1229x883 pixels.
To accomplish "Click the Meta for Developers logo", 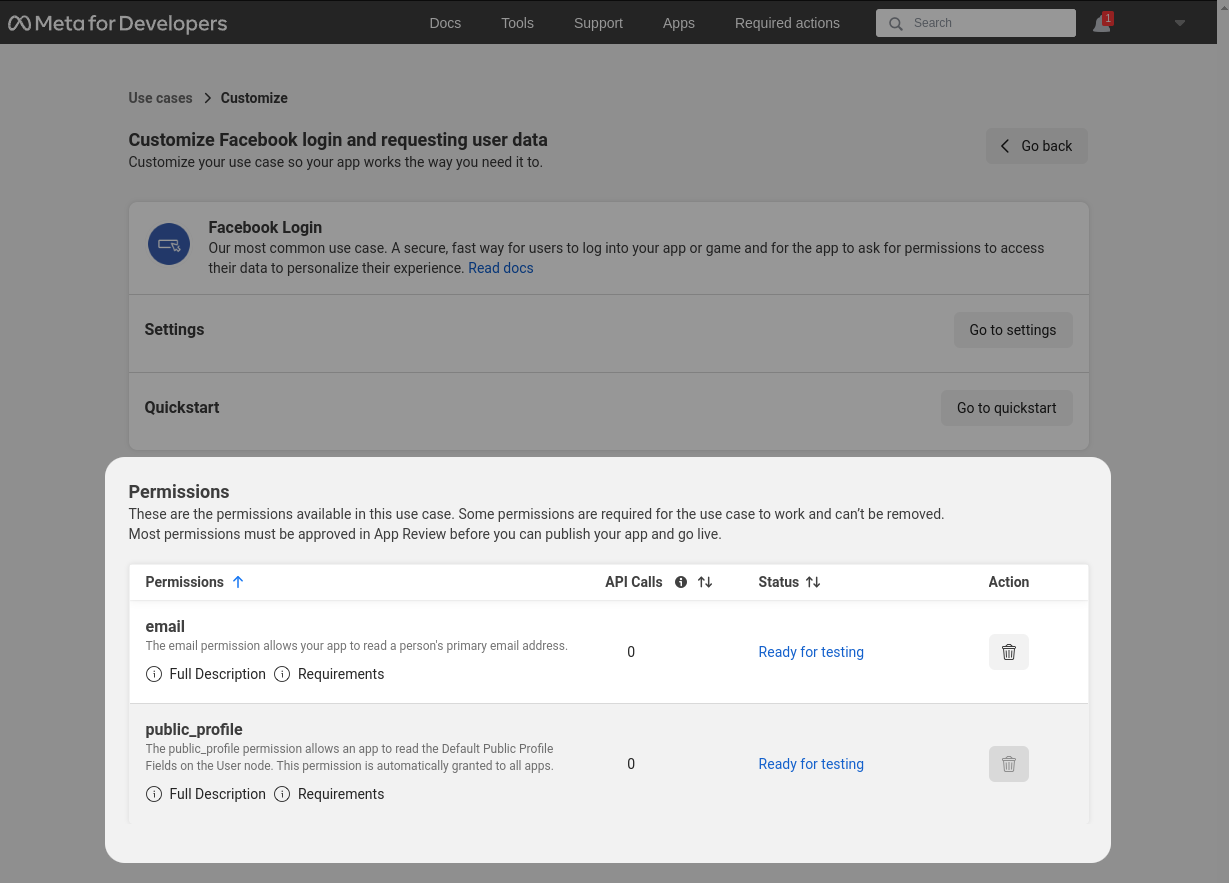I will tap(117, 22).
